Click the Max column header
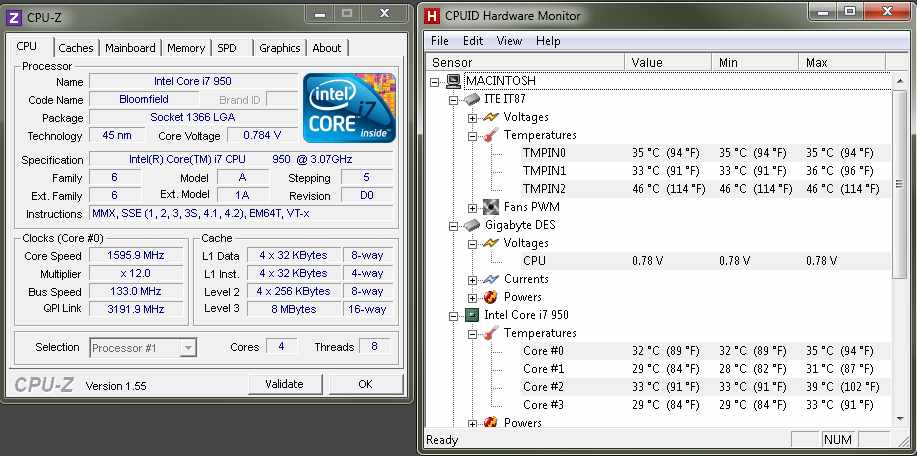The width and height of the screenshot is (917, 456). [x=842, y=62]
